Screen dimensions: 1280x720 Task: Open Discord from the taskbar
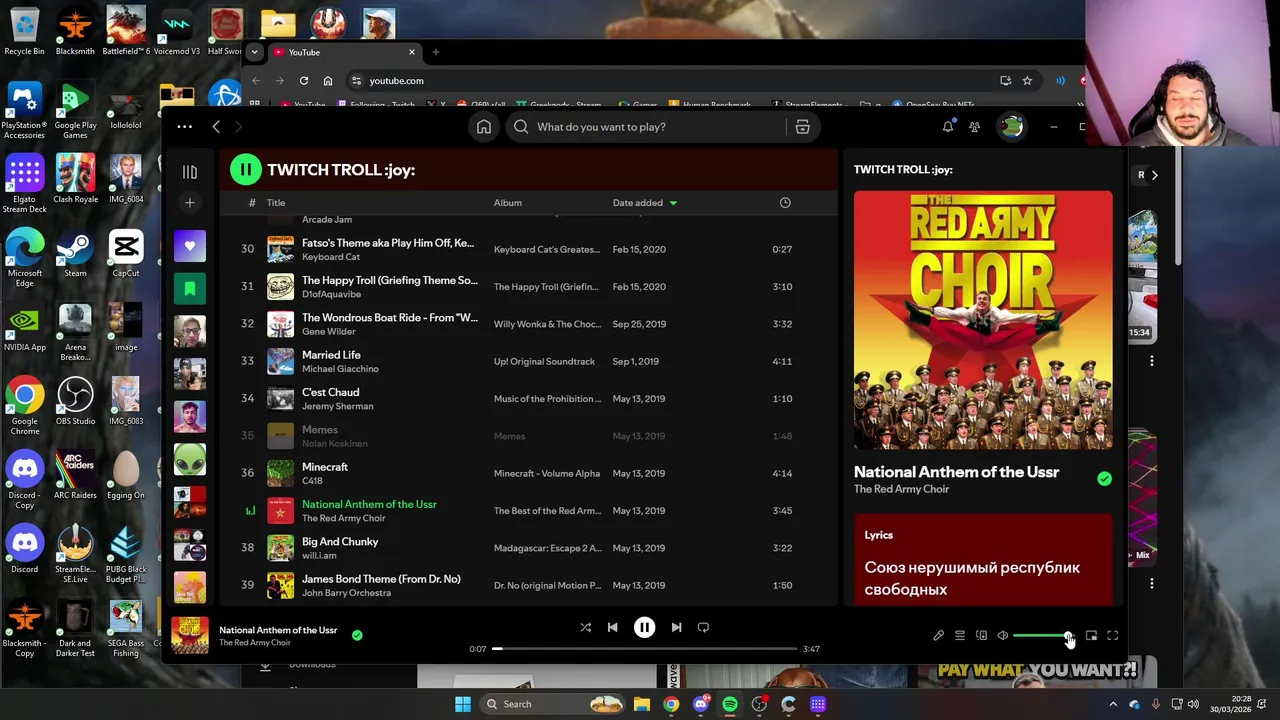point(701,704)
